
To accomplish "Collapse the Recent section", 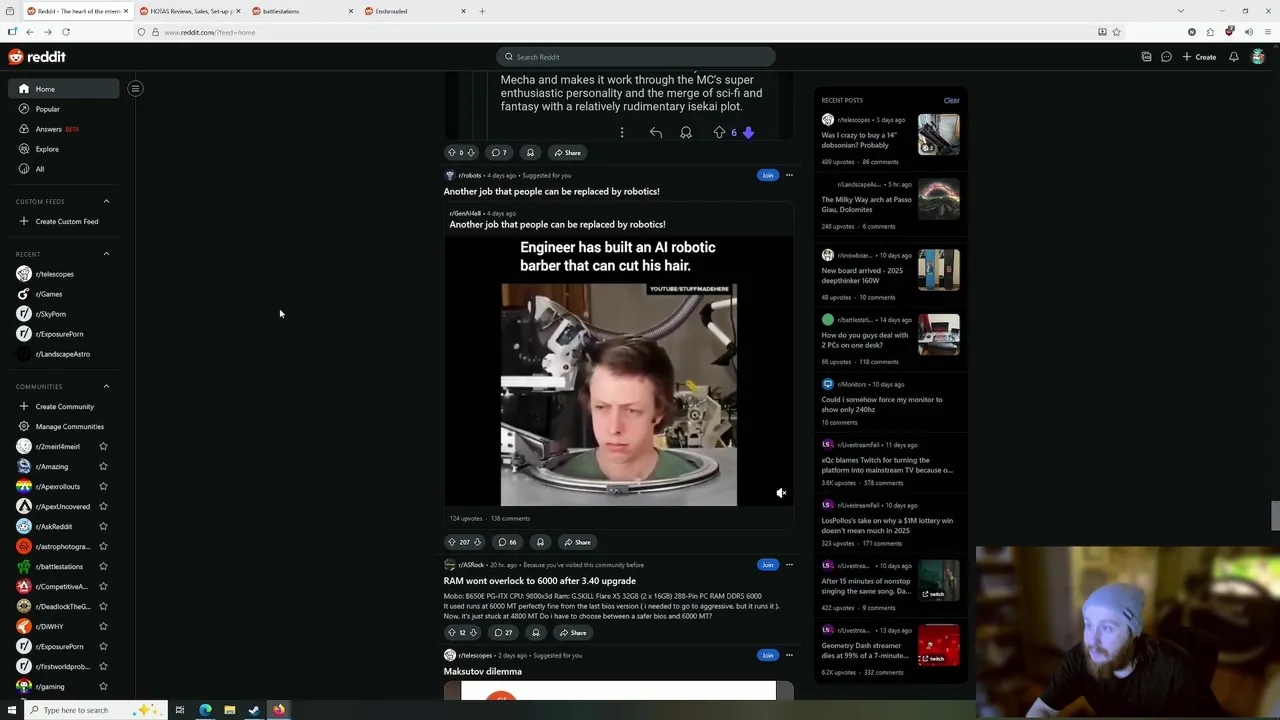I will [x=107, y=254].
